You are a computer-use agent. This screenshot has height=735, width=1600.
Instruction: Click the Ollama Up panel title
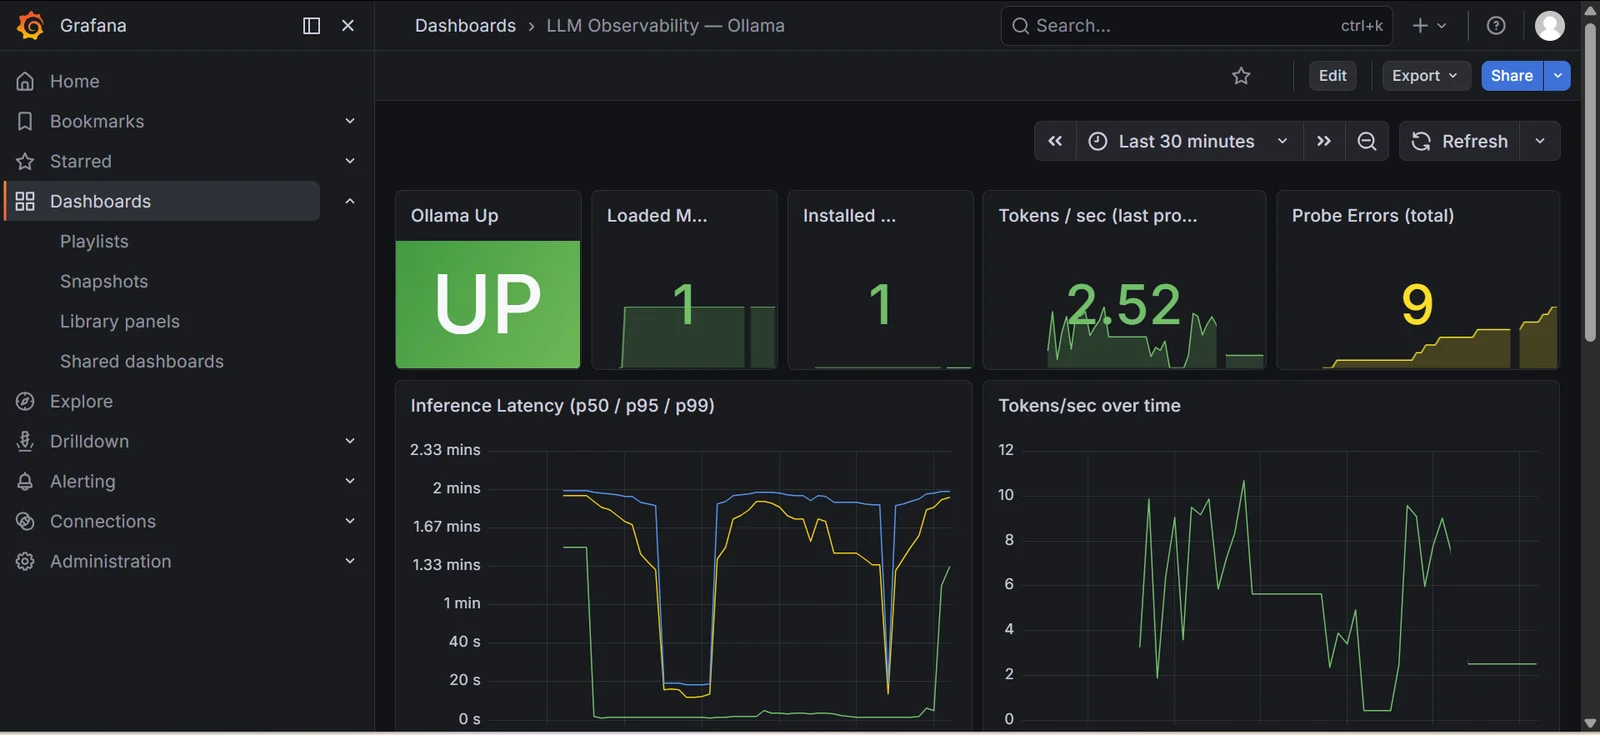[x=454, y=215]
